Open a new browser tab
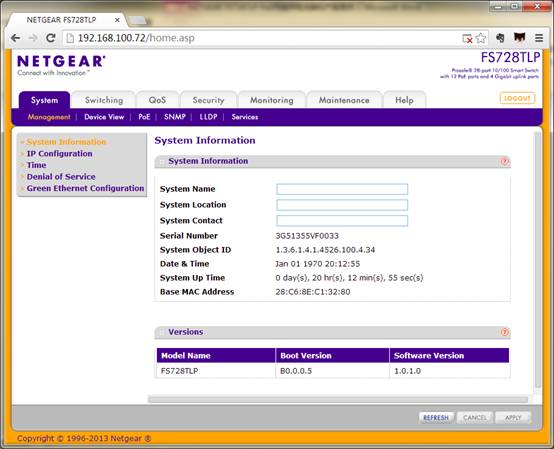This screenshot has height=449, width=554. coord(138,21)
